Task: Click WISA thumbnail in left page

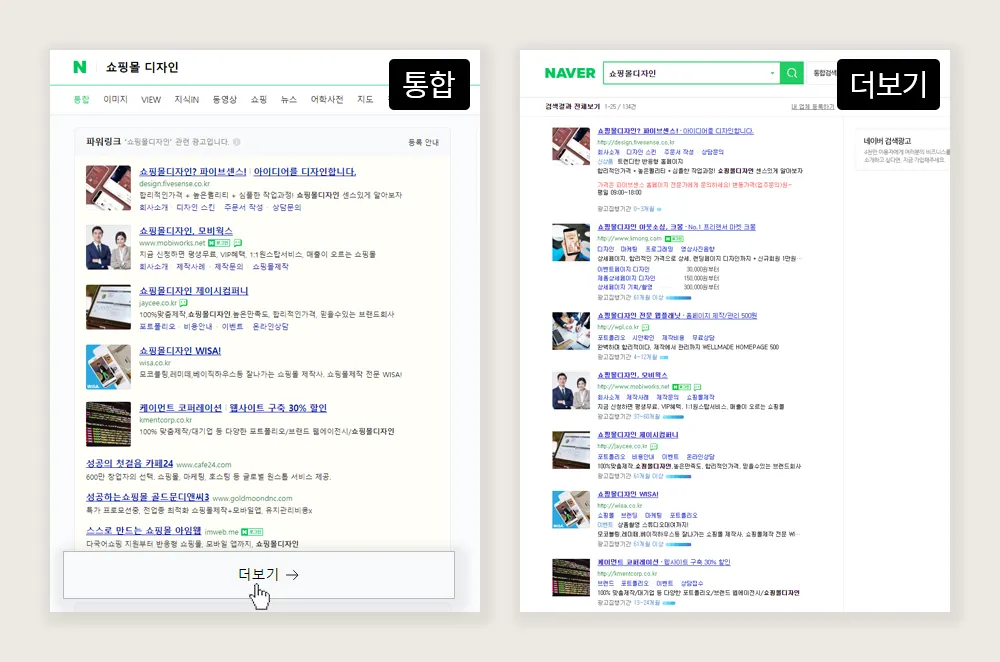Action: (108, 367)
